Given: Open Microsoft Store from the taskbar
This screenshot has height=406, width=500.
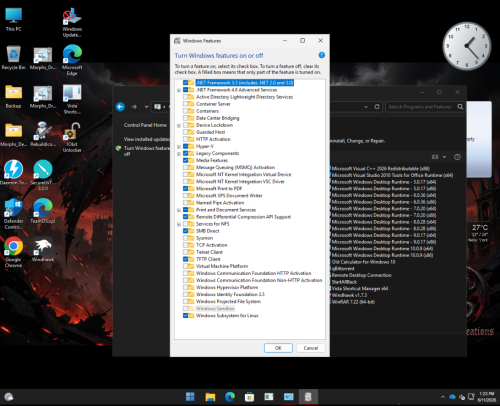Looking at the screenshot, I should 249,397.
